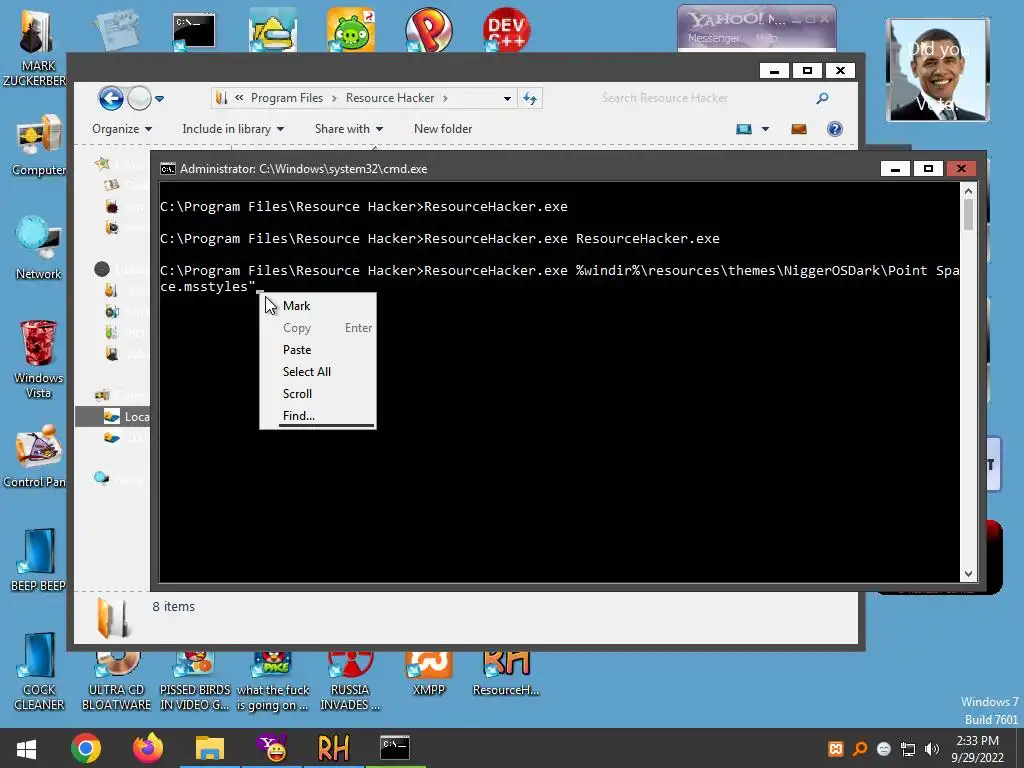Click the cmd scrollbar up arrow
Viewport: 1024px width, 768px height.
(x=968, y=191)
